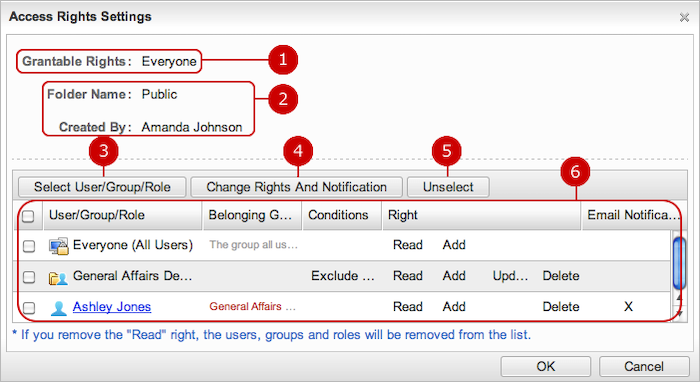This screenshot has width=700, height=382.
Task: Close the Access Rights Settings dialog
Action: click(x=684, y=17)
